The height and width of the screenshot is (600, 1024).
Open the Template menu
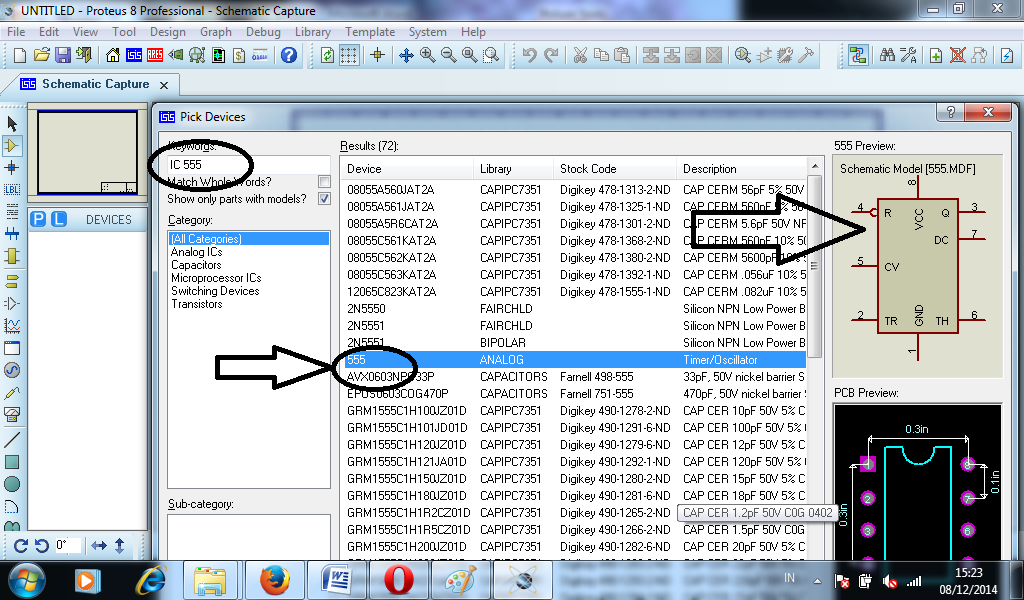click(370, 32)
